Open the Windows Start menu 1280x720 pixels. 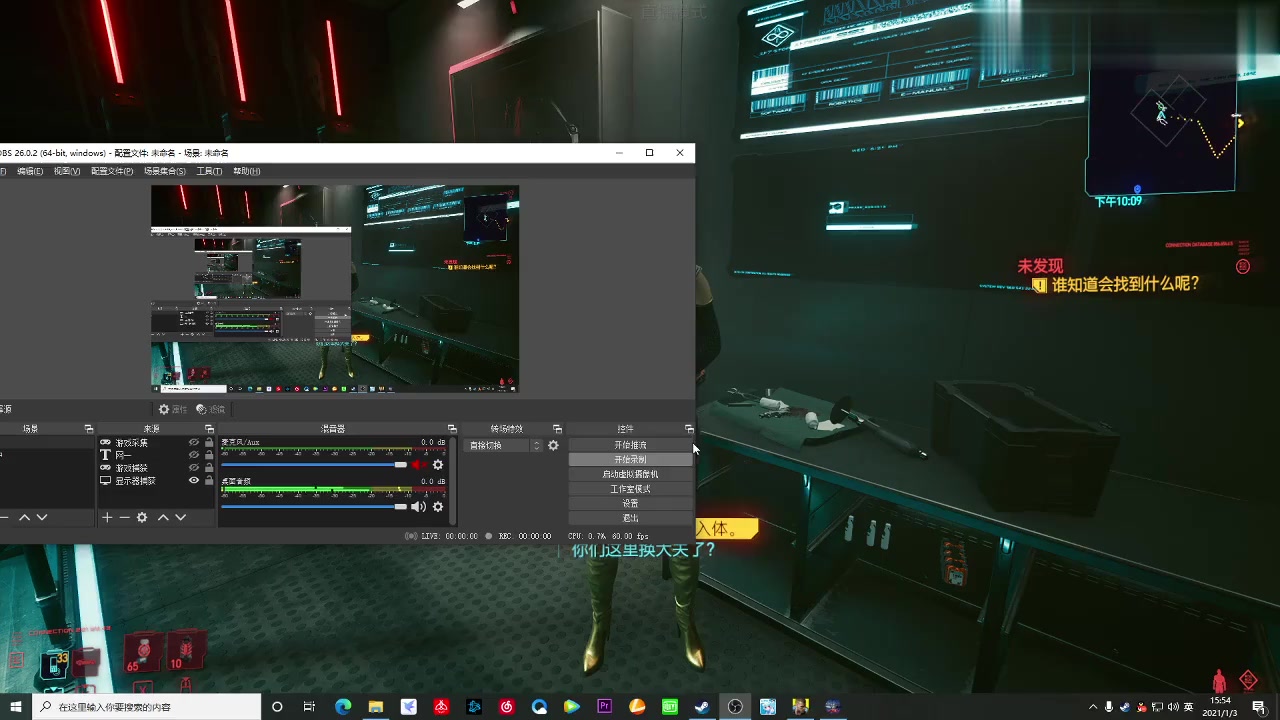[x=16, y=707]
